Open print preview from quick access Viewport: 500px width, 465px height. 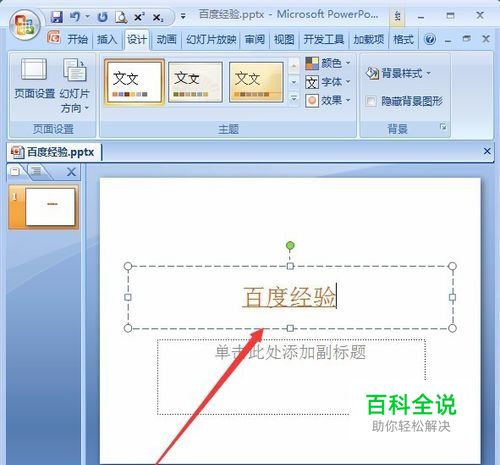(x=121, y=17)
